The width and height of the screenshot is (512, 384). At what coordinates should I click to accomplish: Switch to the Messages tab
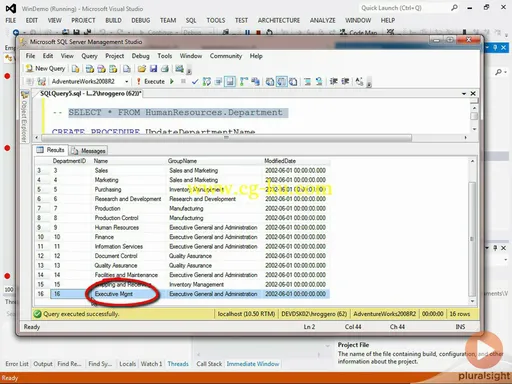89,151
